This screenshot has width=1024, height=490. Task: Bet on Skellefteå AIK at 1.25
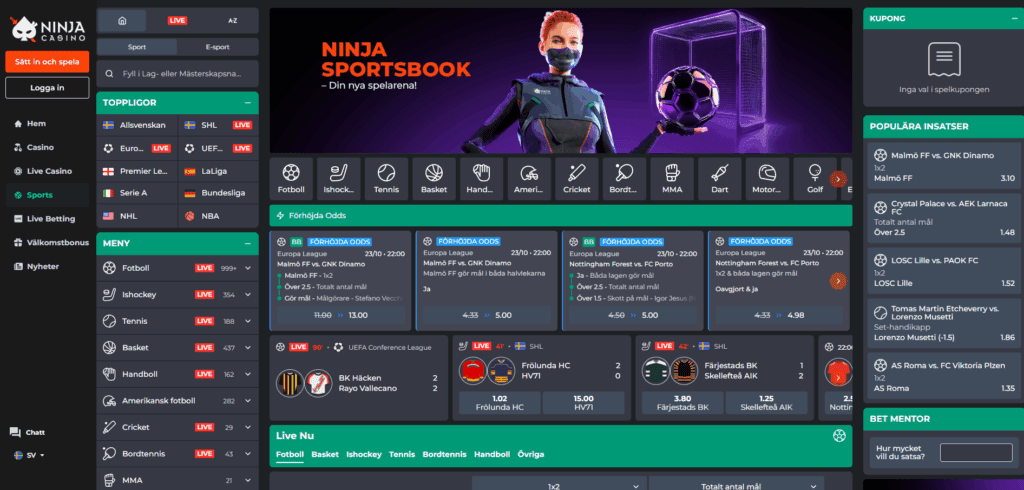tap(766, 402)
